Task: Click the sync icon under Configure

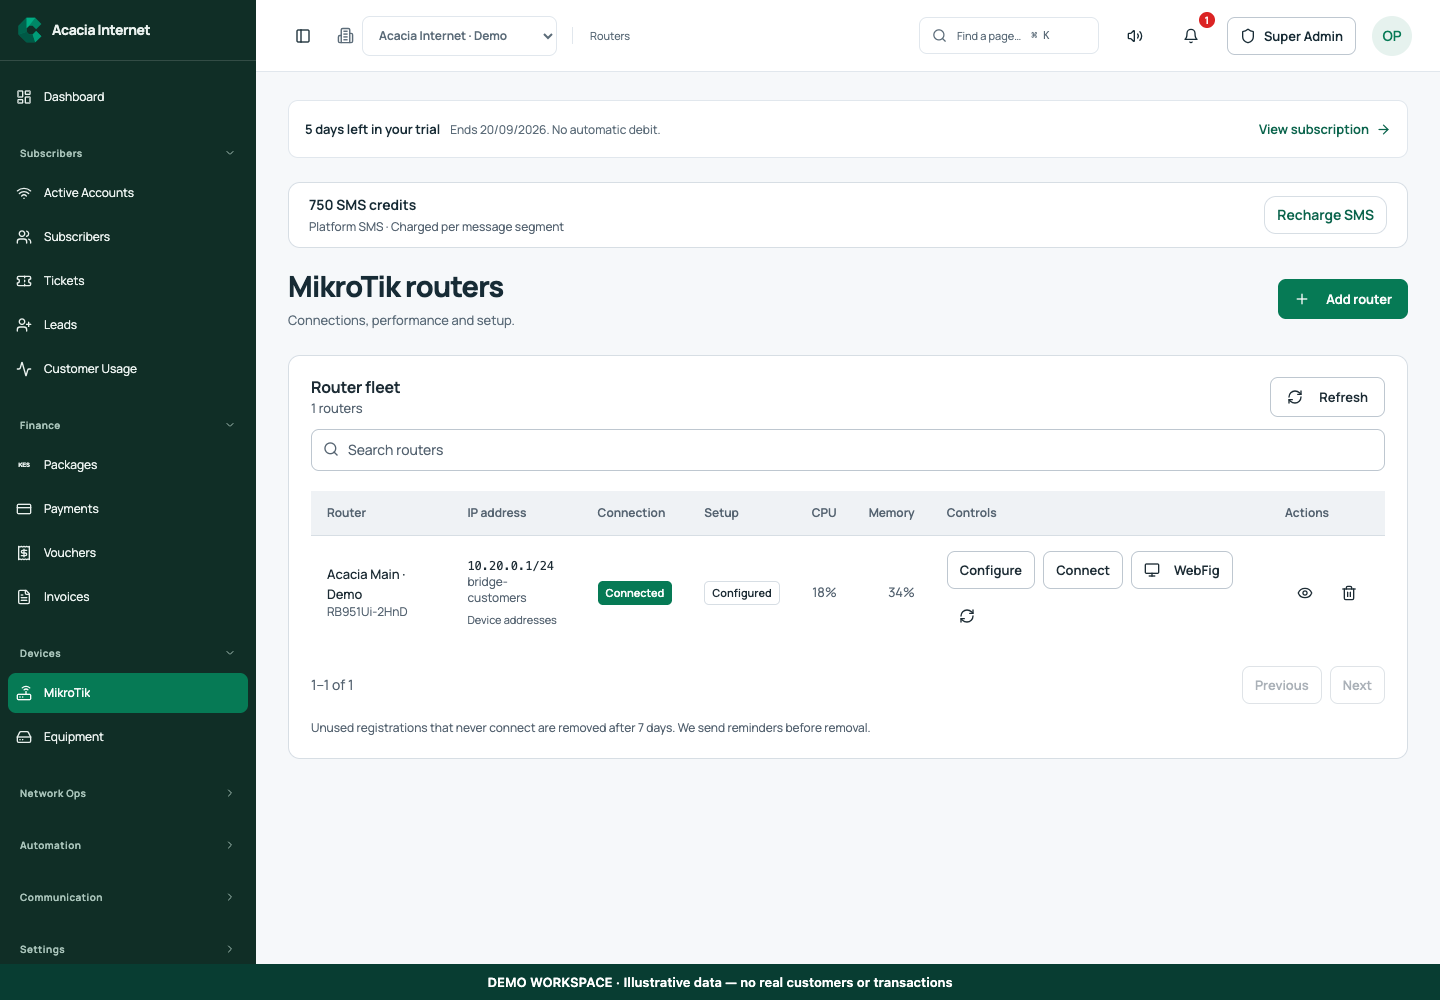Action: click(967, 616)
